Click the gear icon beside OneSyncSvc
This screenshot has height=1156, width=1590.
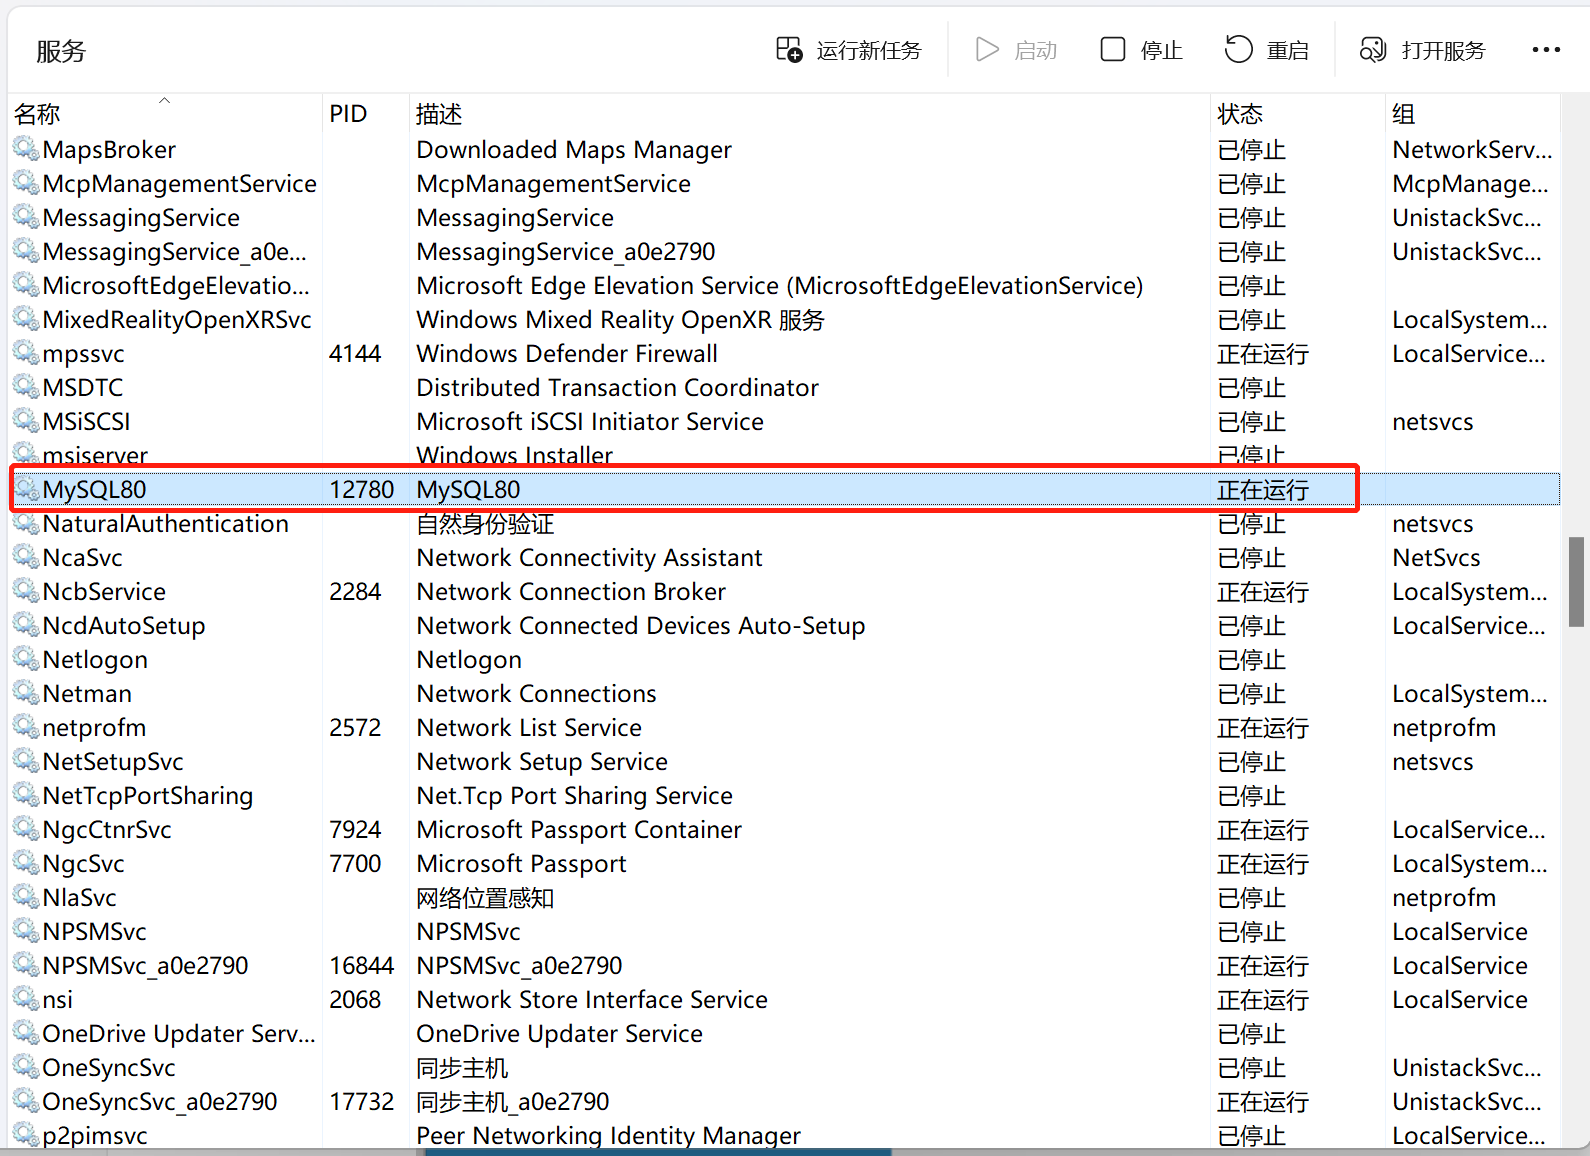pyautogui.click(x=26, y=1067)
